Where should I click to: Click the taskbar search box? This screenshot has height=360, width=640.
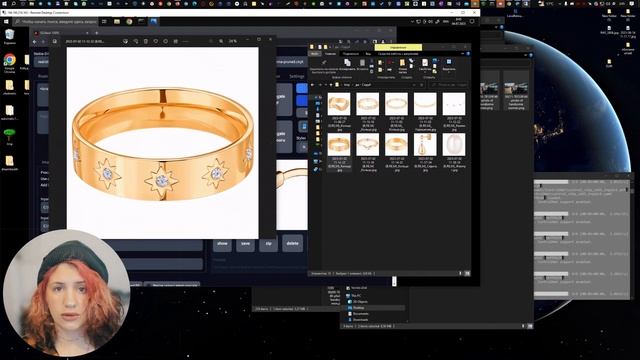[56, 21]
